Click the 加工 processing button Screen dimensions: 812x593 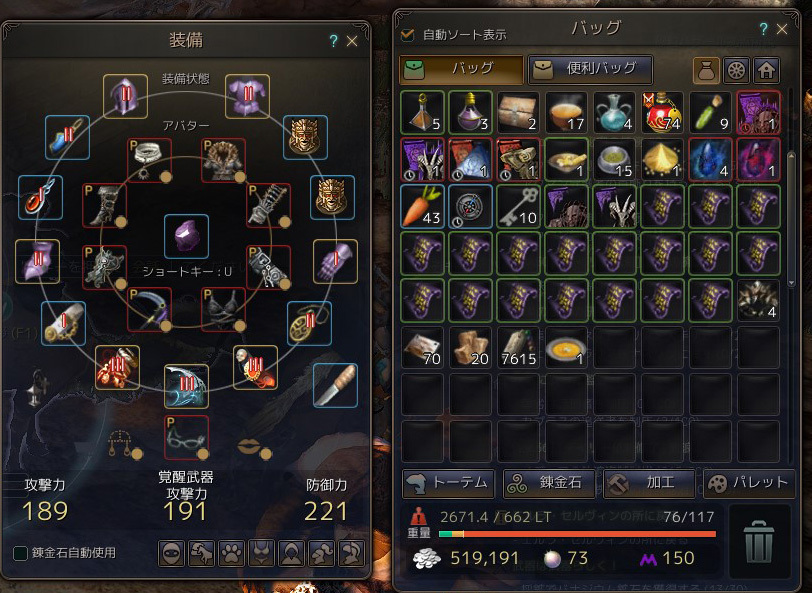(x=649, y=483)
